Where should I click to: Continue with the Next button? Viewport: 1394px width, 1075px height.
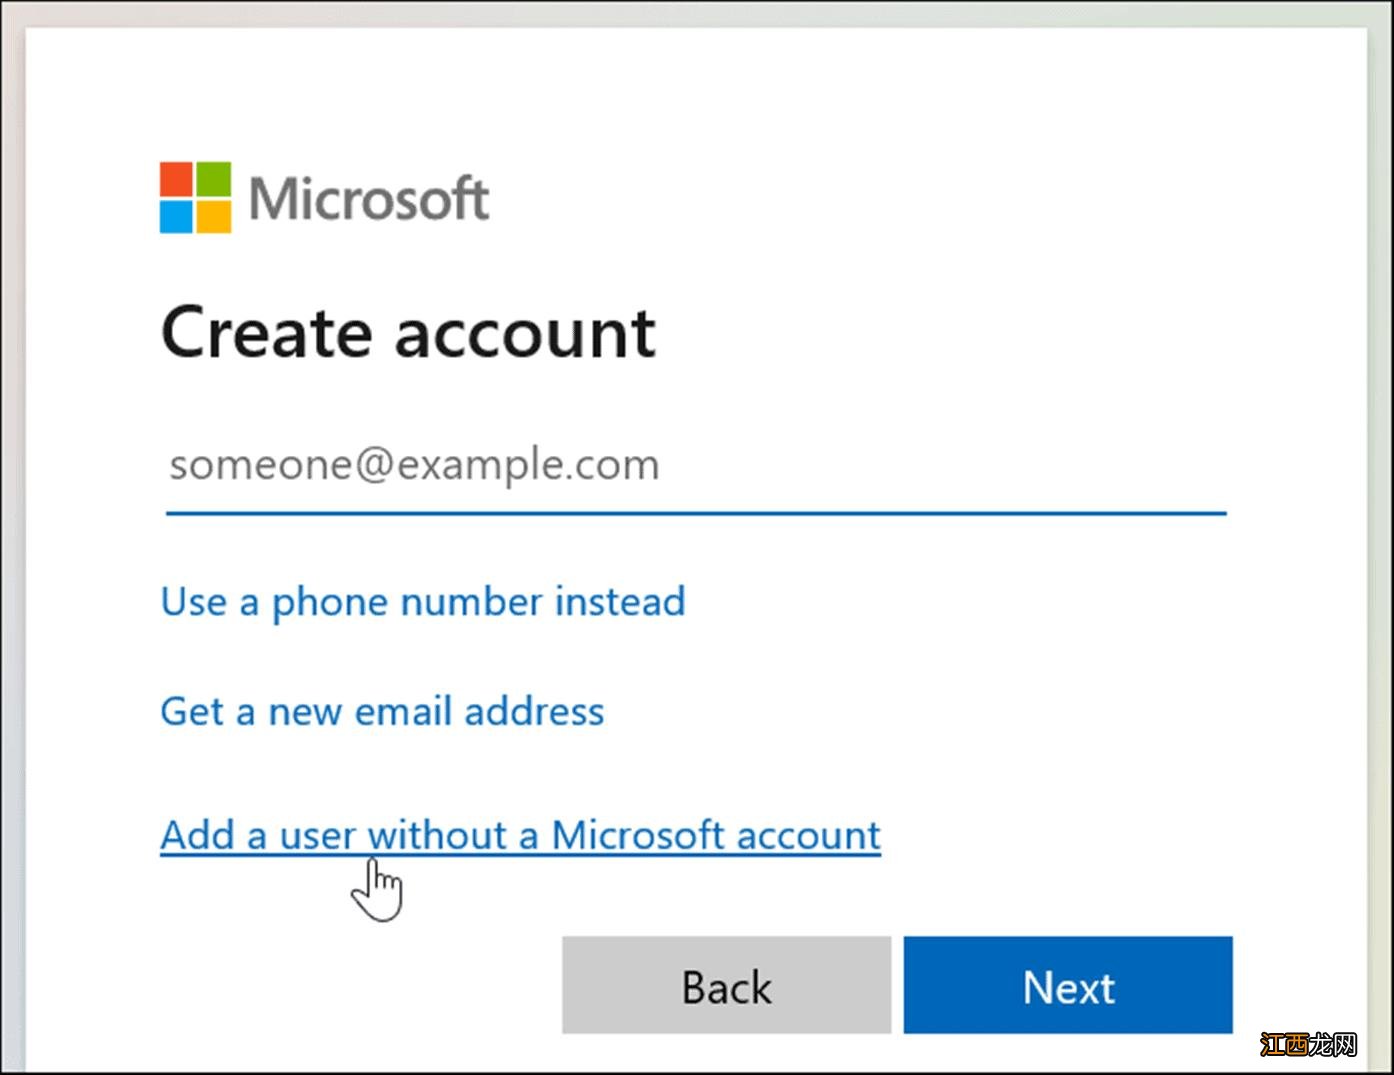1068,985
